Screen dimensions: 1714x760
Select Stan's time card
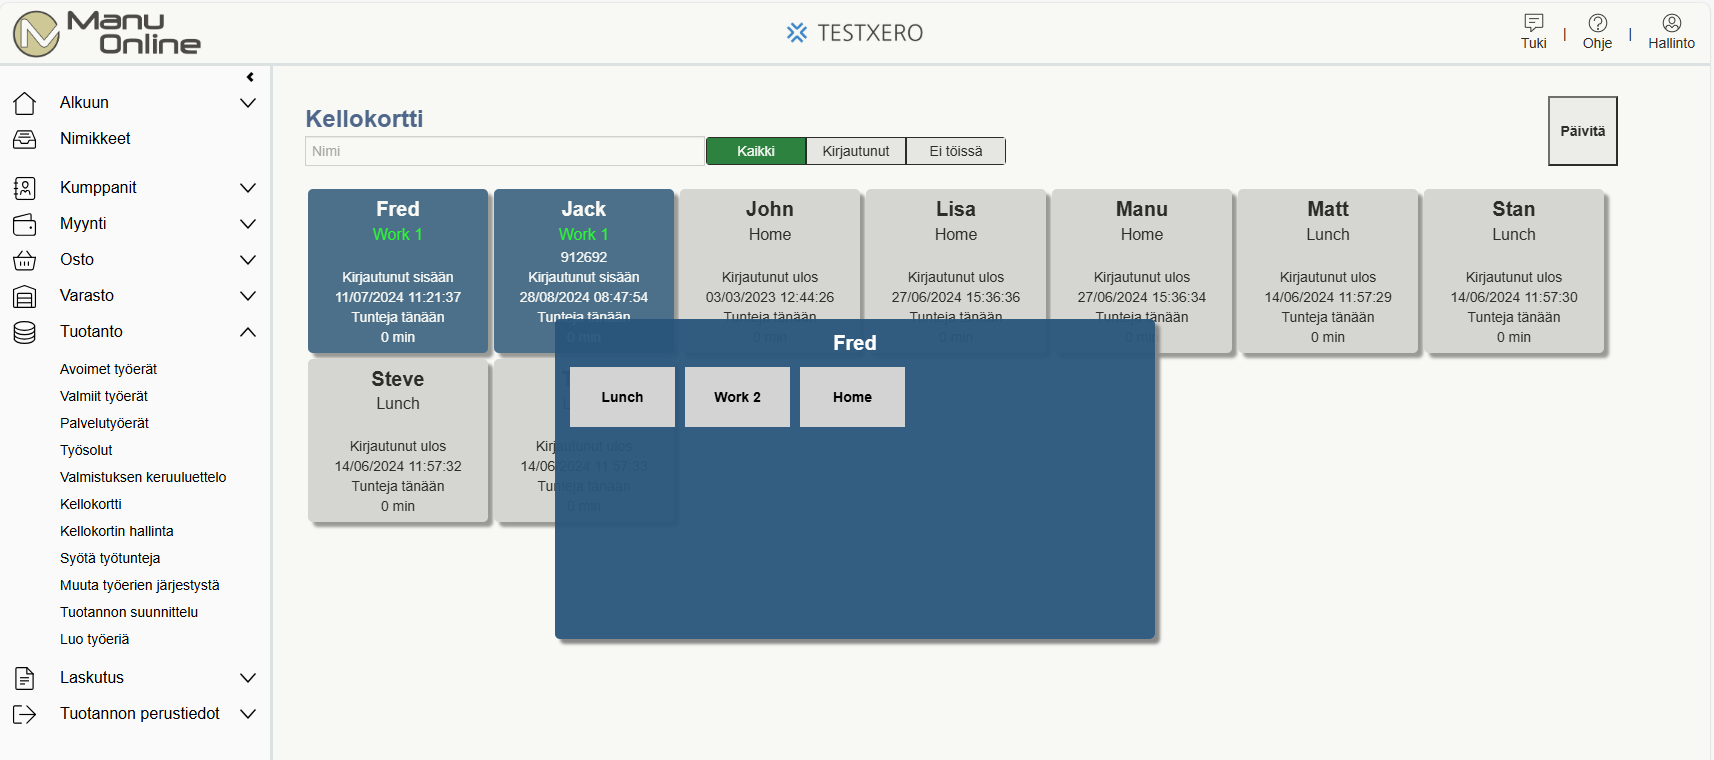[x=1514, y=271]
